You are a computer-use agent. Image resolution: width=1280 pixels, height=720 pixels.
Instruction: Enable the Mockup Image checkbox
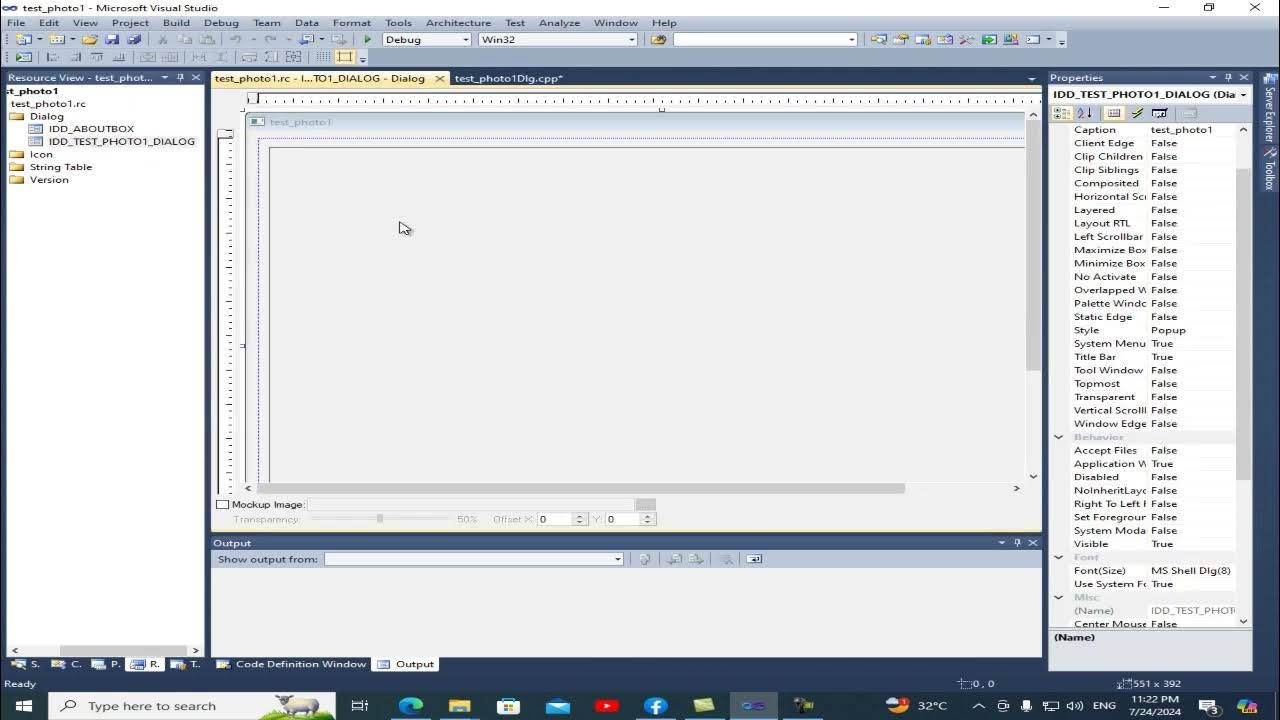[x=223, y=505]
